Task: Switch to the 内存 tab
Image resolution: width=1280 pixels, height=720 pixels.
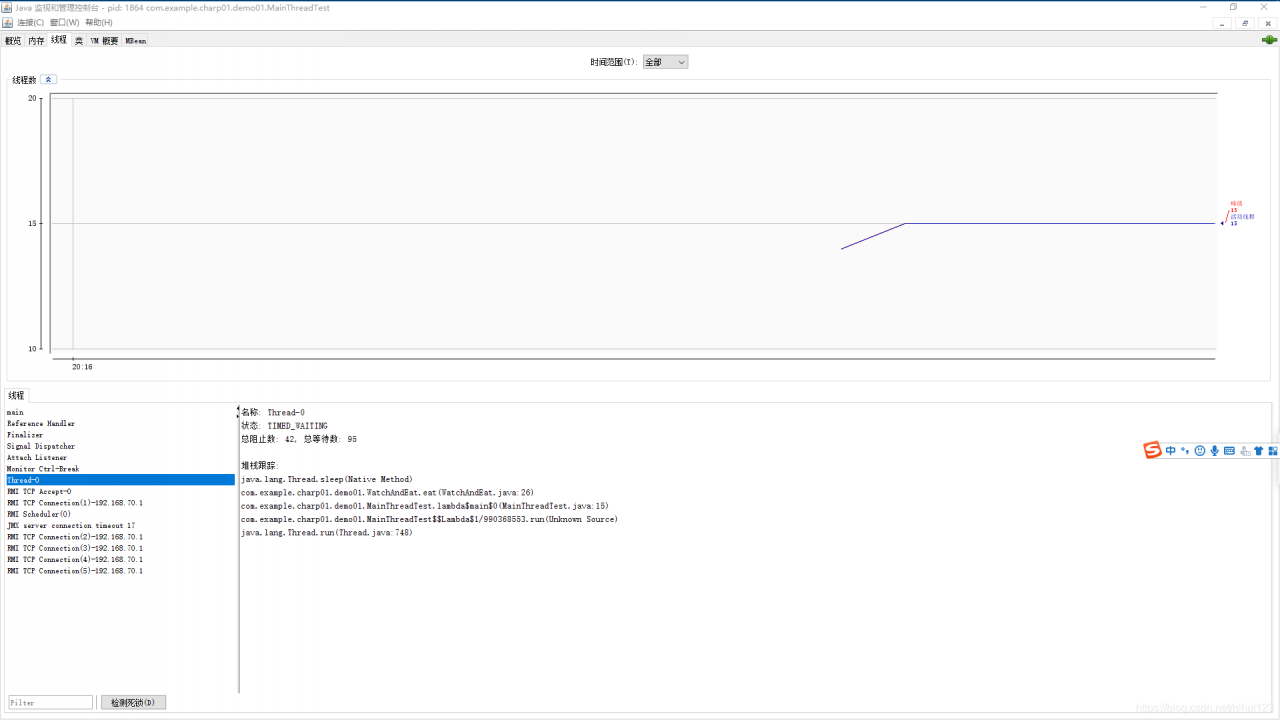Action: click(x=36, y=41)
